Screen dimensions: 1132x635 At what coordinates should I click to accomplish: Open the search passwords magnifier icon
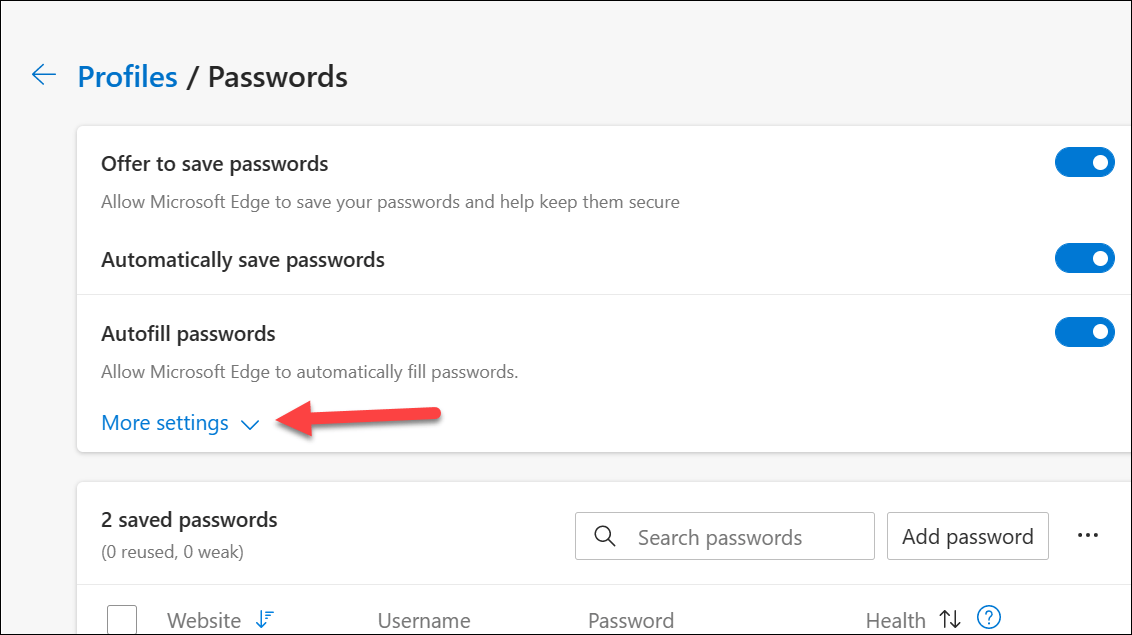point(604,536)
